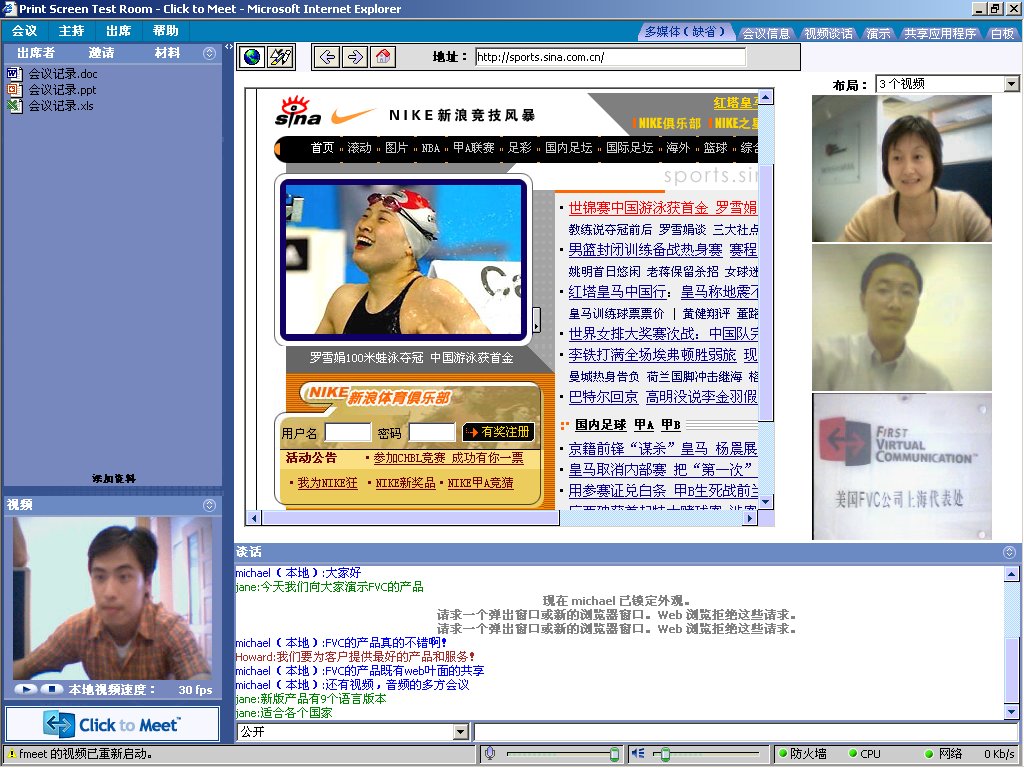Stop local video with stop button
Viewport: 1024px width, 768px height.
click(52, 689)
